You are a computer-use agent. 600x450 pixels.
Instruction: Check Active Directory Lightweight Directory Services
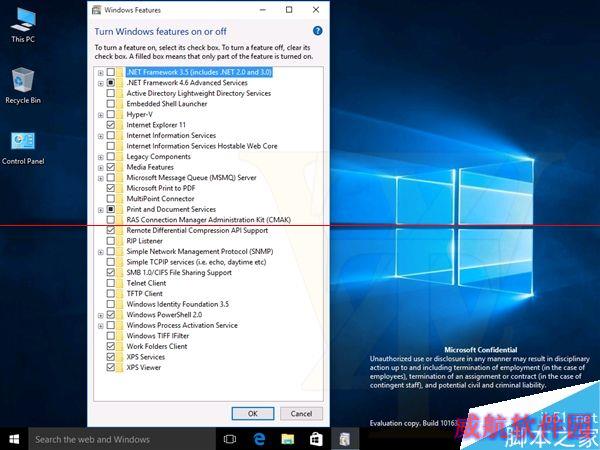(x=111, y=93)
